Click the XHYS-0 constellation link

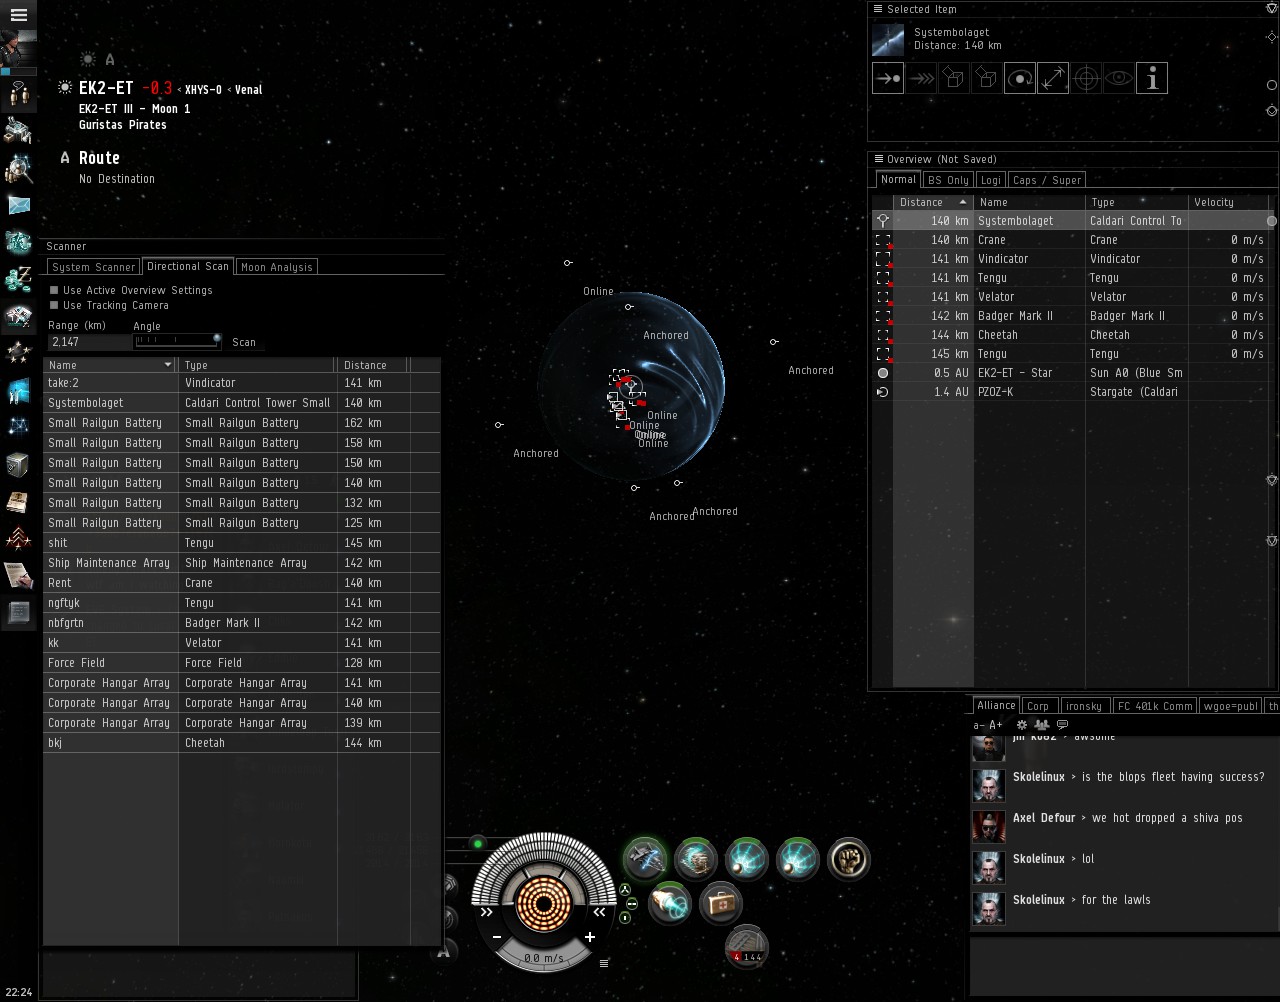click(203, 90)
